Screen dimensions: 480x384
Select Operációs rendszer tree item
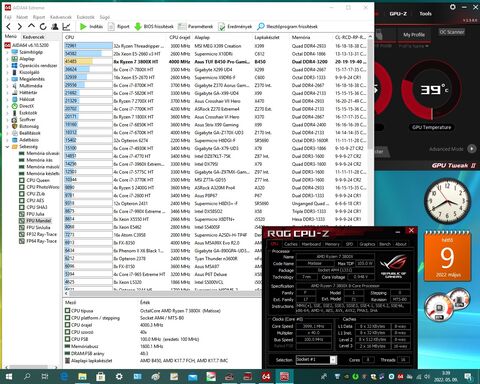coord(38,65)
